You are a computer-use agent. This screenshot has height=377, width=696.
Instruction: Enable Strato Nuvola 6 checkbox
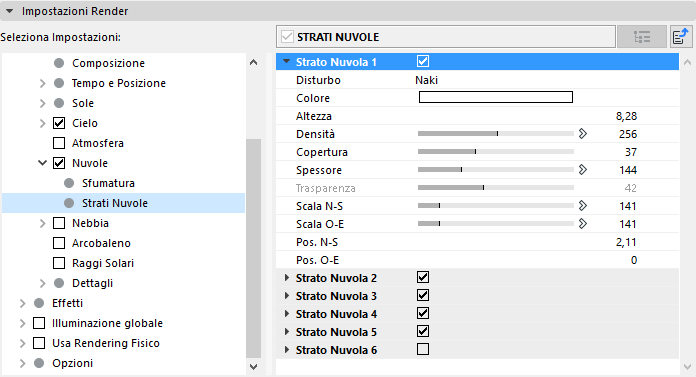[423, 349]
